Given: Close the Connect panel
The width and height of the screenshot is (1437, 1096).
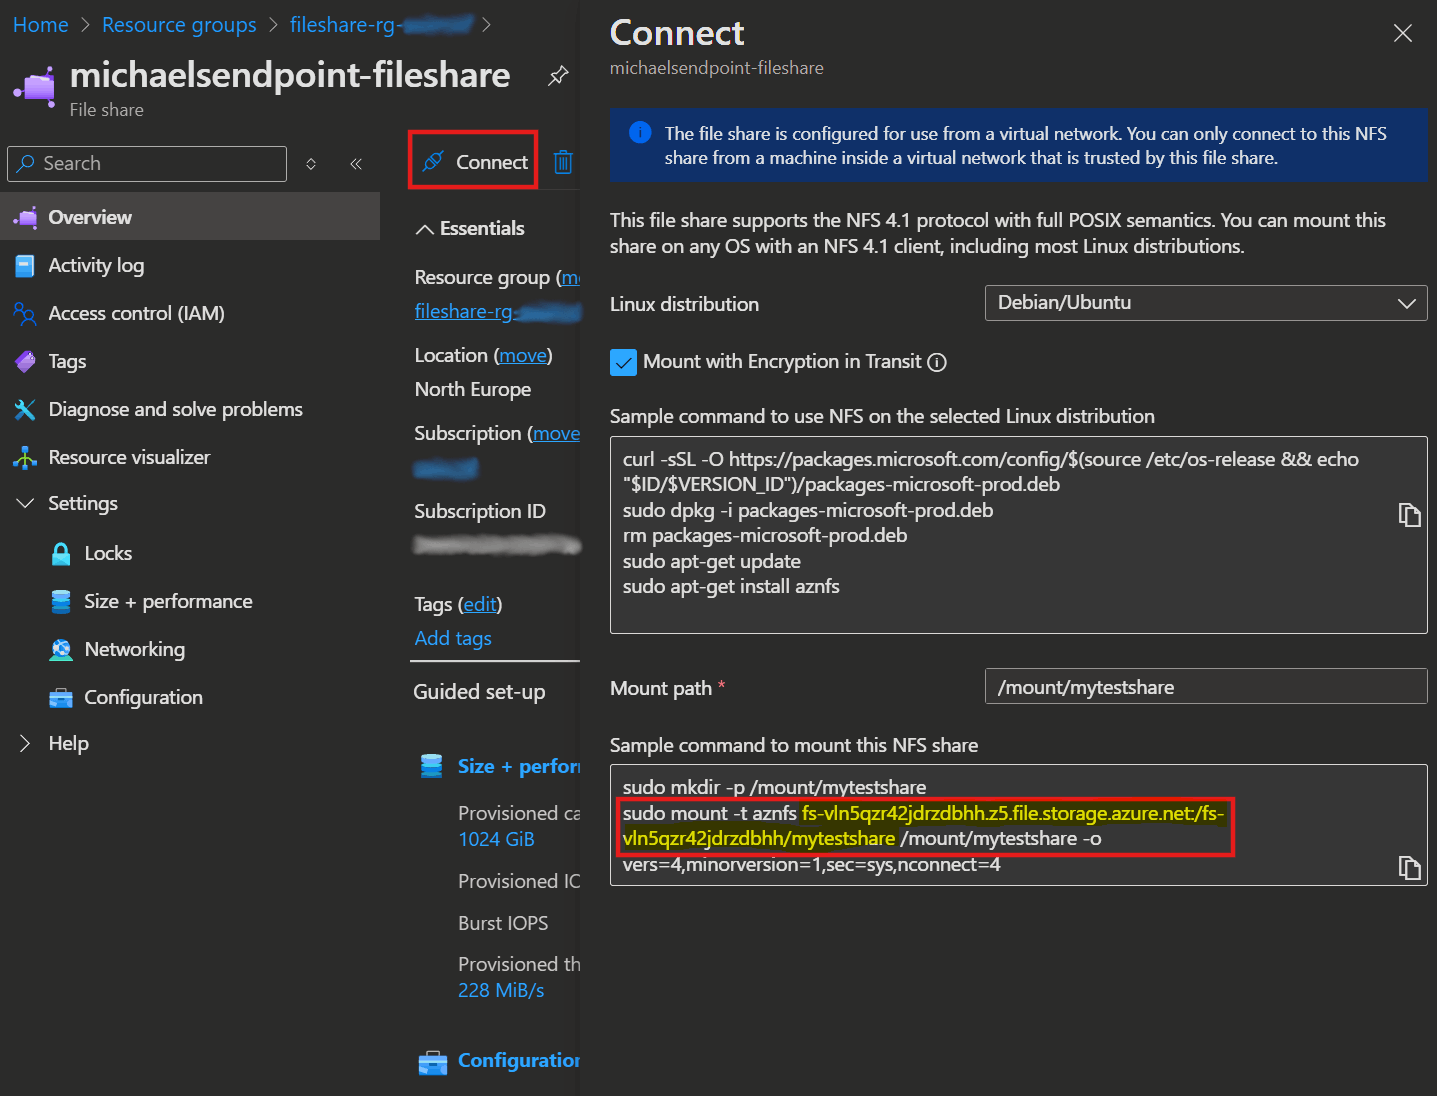Looking at the screenshot, I should click(1403, 33).
